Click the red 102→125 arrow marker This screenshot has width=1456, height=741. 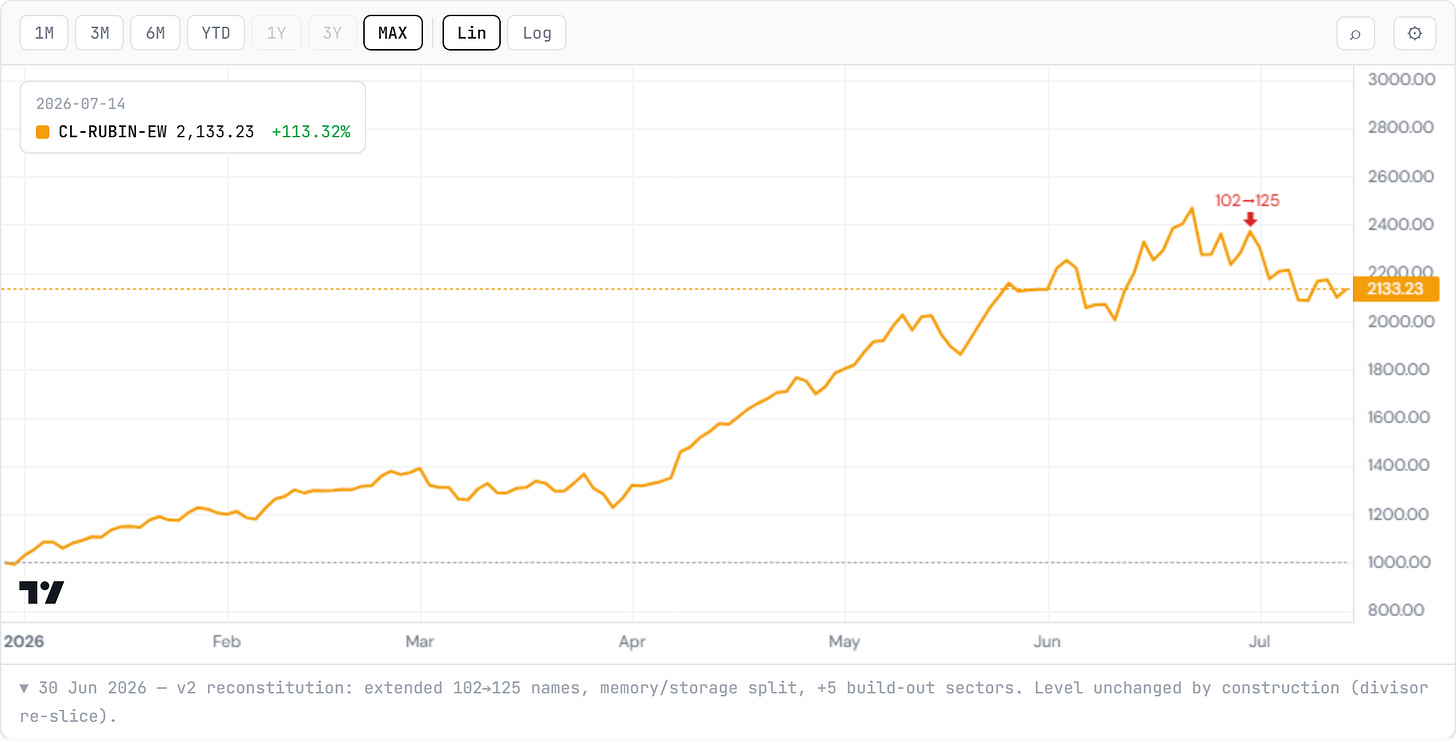tap(1250, 219)
